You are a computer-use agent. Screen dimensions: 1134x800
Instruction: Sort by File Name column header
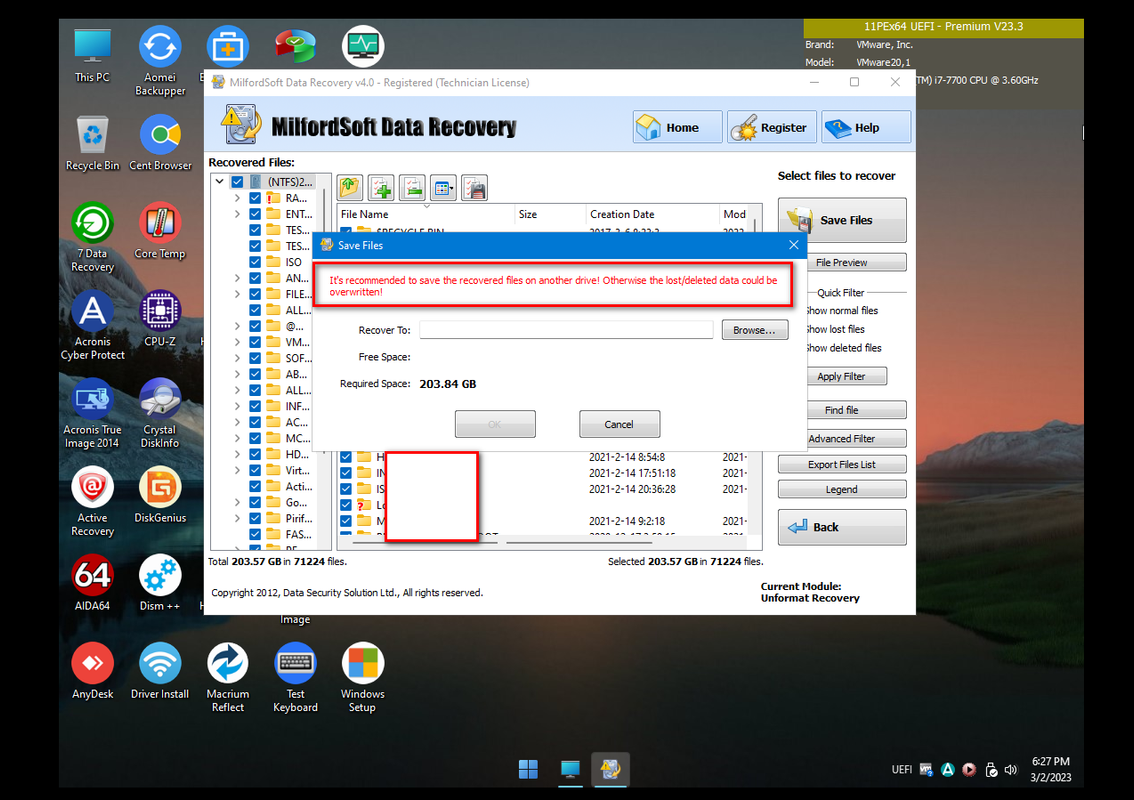coord(425,214)
